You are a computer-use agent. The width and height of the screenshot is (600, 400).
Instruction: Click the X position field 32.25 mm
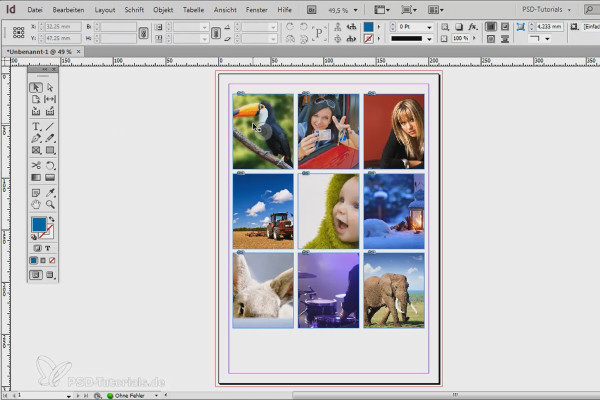click(63, 27)
